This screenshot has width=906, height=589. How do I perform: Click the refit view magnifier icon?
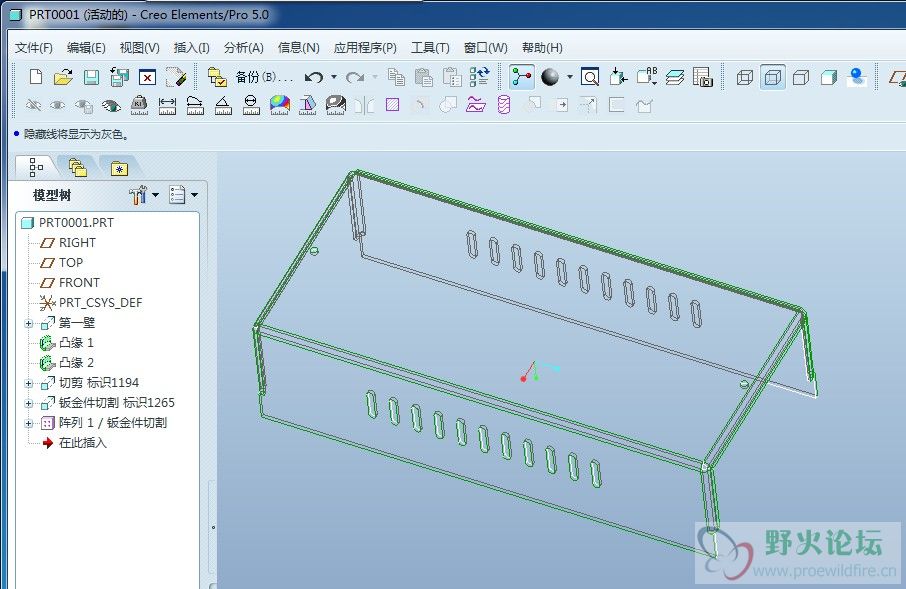pyautogui.click(x=590, y=77)
